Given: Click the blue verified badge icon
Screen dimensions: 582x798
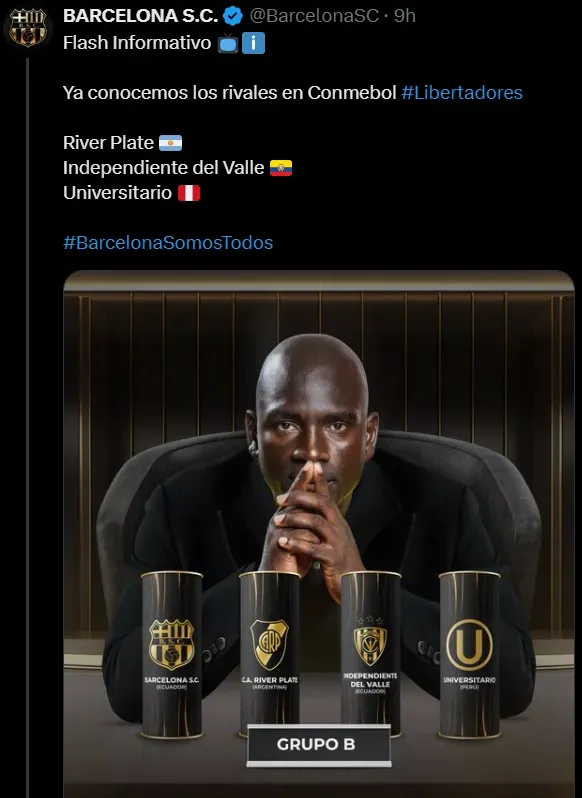Looking at the screenshot, I should point(233,16).
